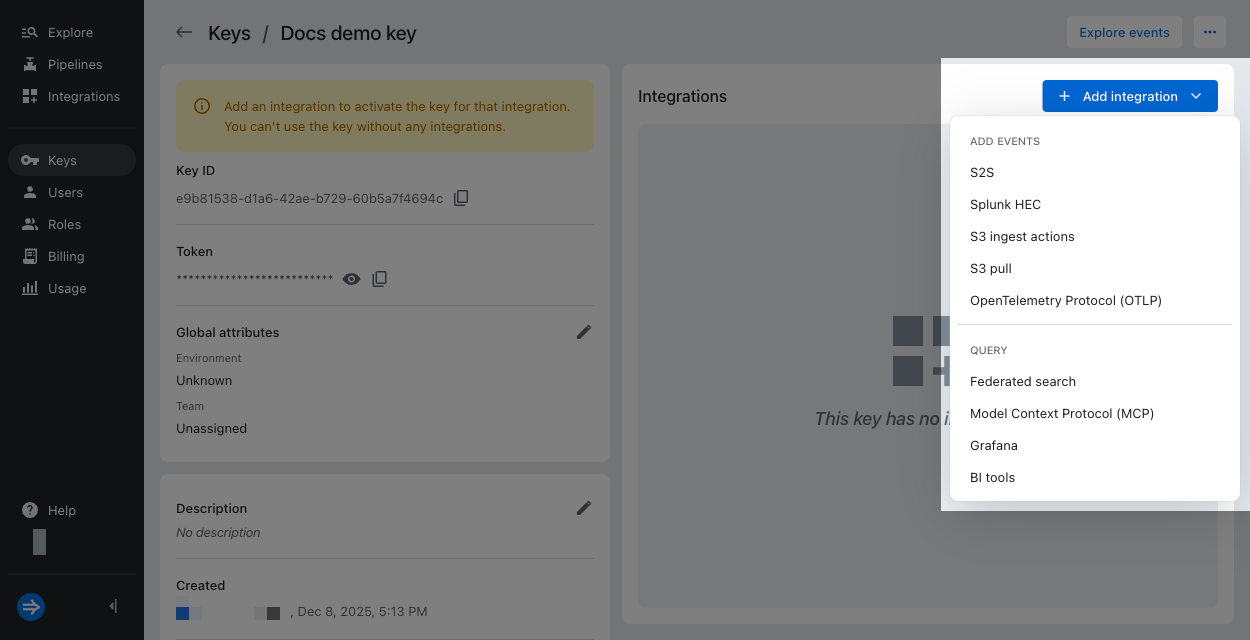Click the Explore events button
1250x640 pixels.
pyautogui.click(x=1124, y=32)
